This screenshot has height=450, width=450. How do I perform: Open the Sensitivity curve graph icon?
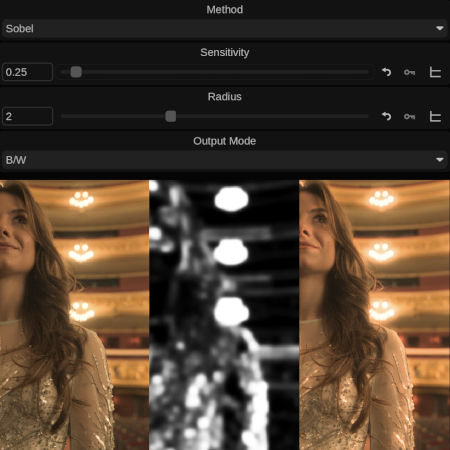[435, 72]
